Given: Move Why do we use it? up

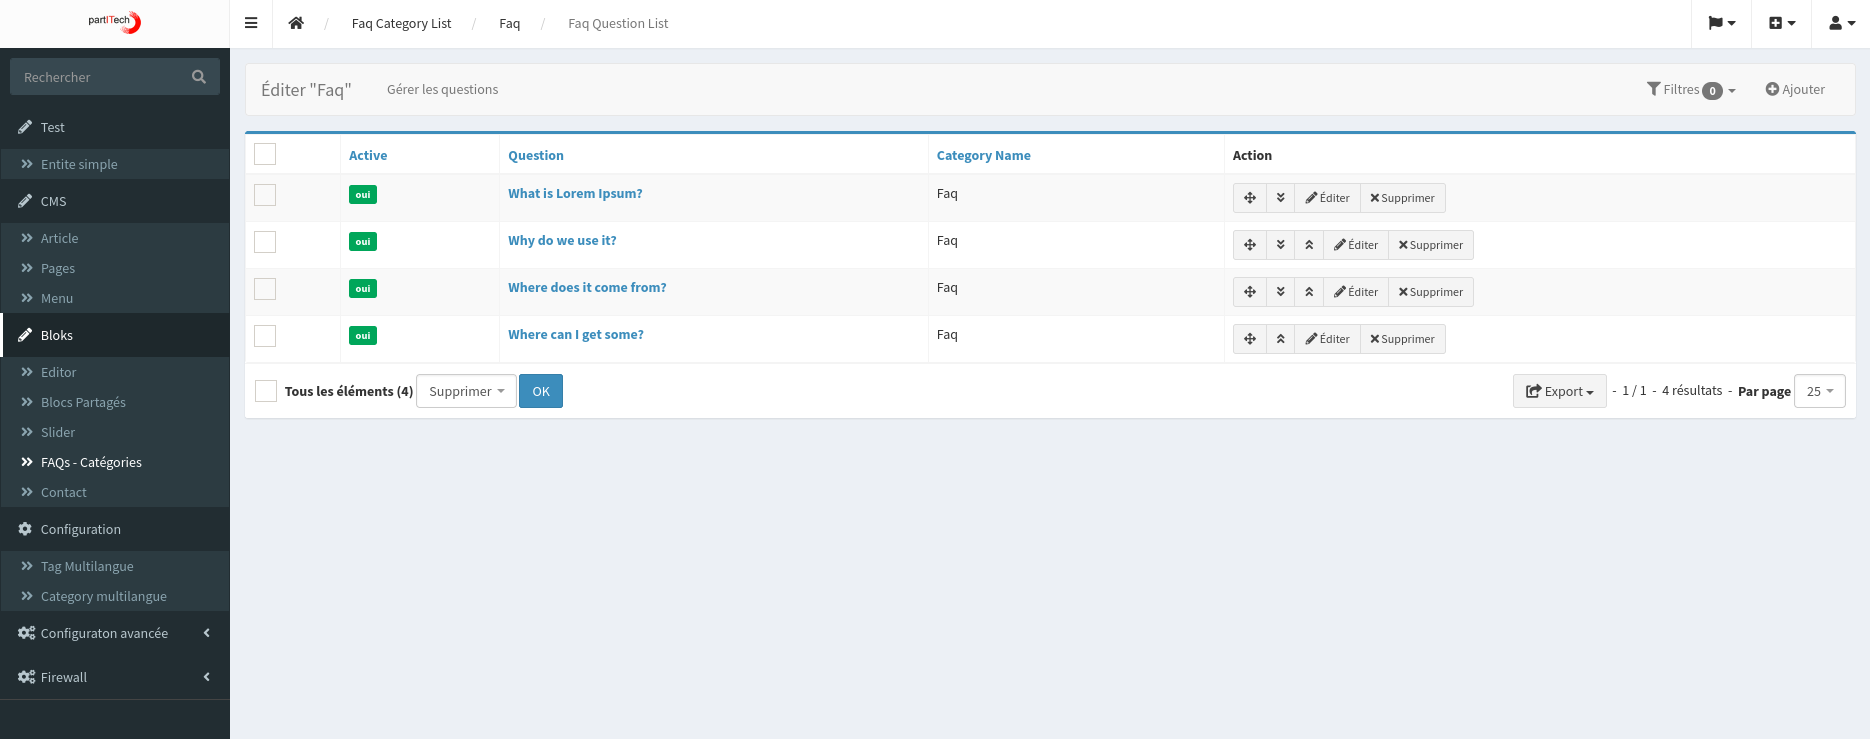Looking at the screenshot, I should point(1309,245).
